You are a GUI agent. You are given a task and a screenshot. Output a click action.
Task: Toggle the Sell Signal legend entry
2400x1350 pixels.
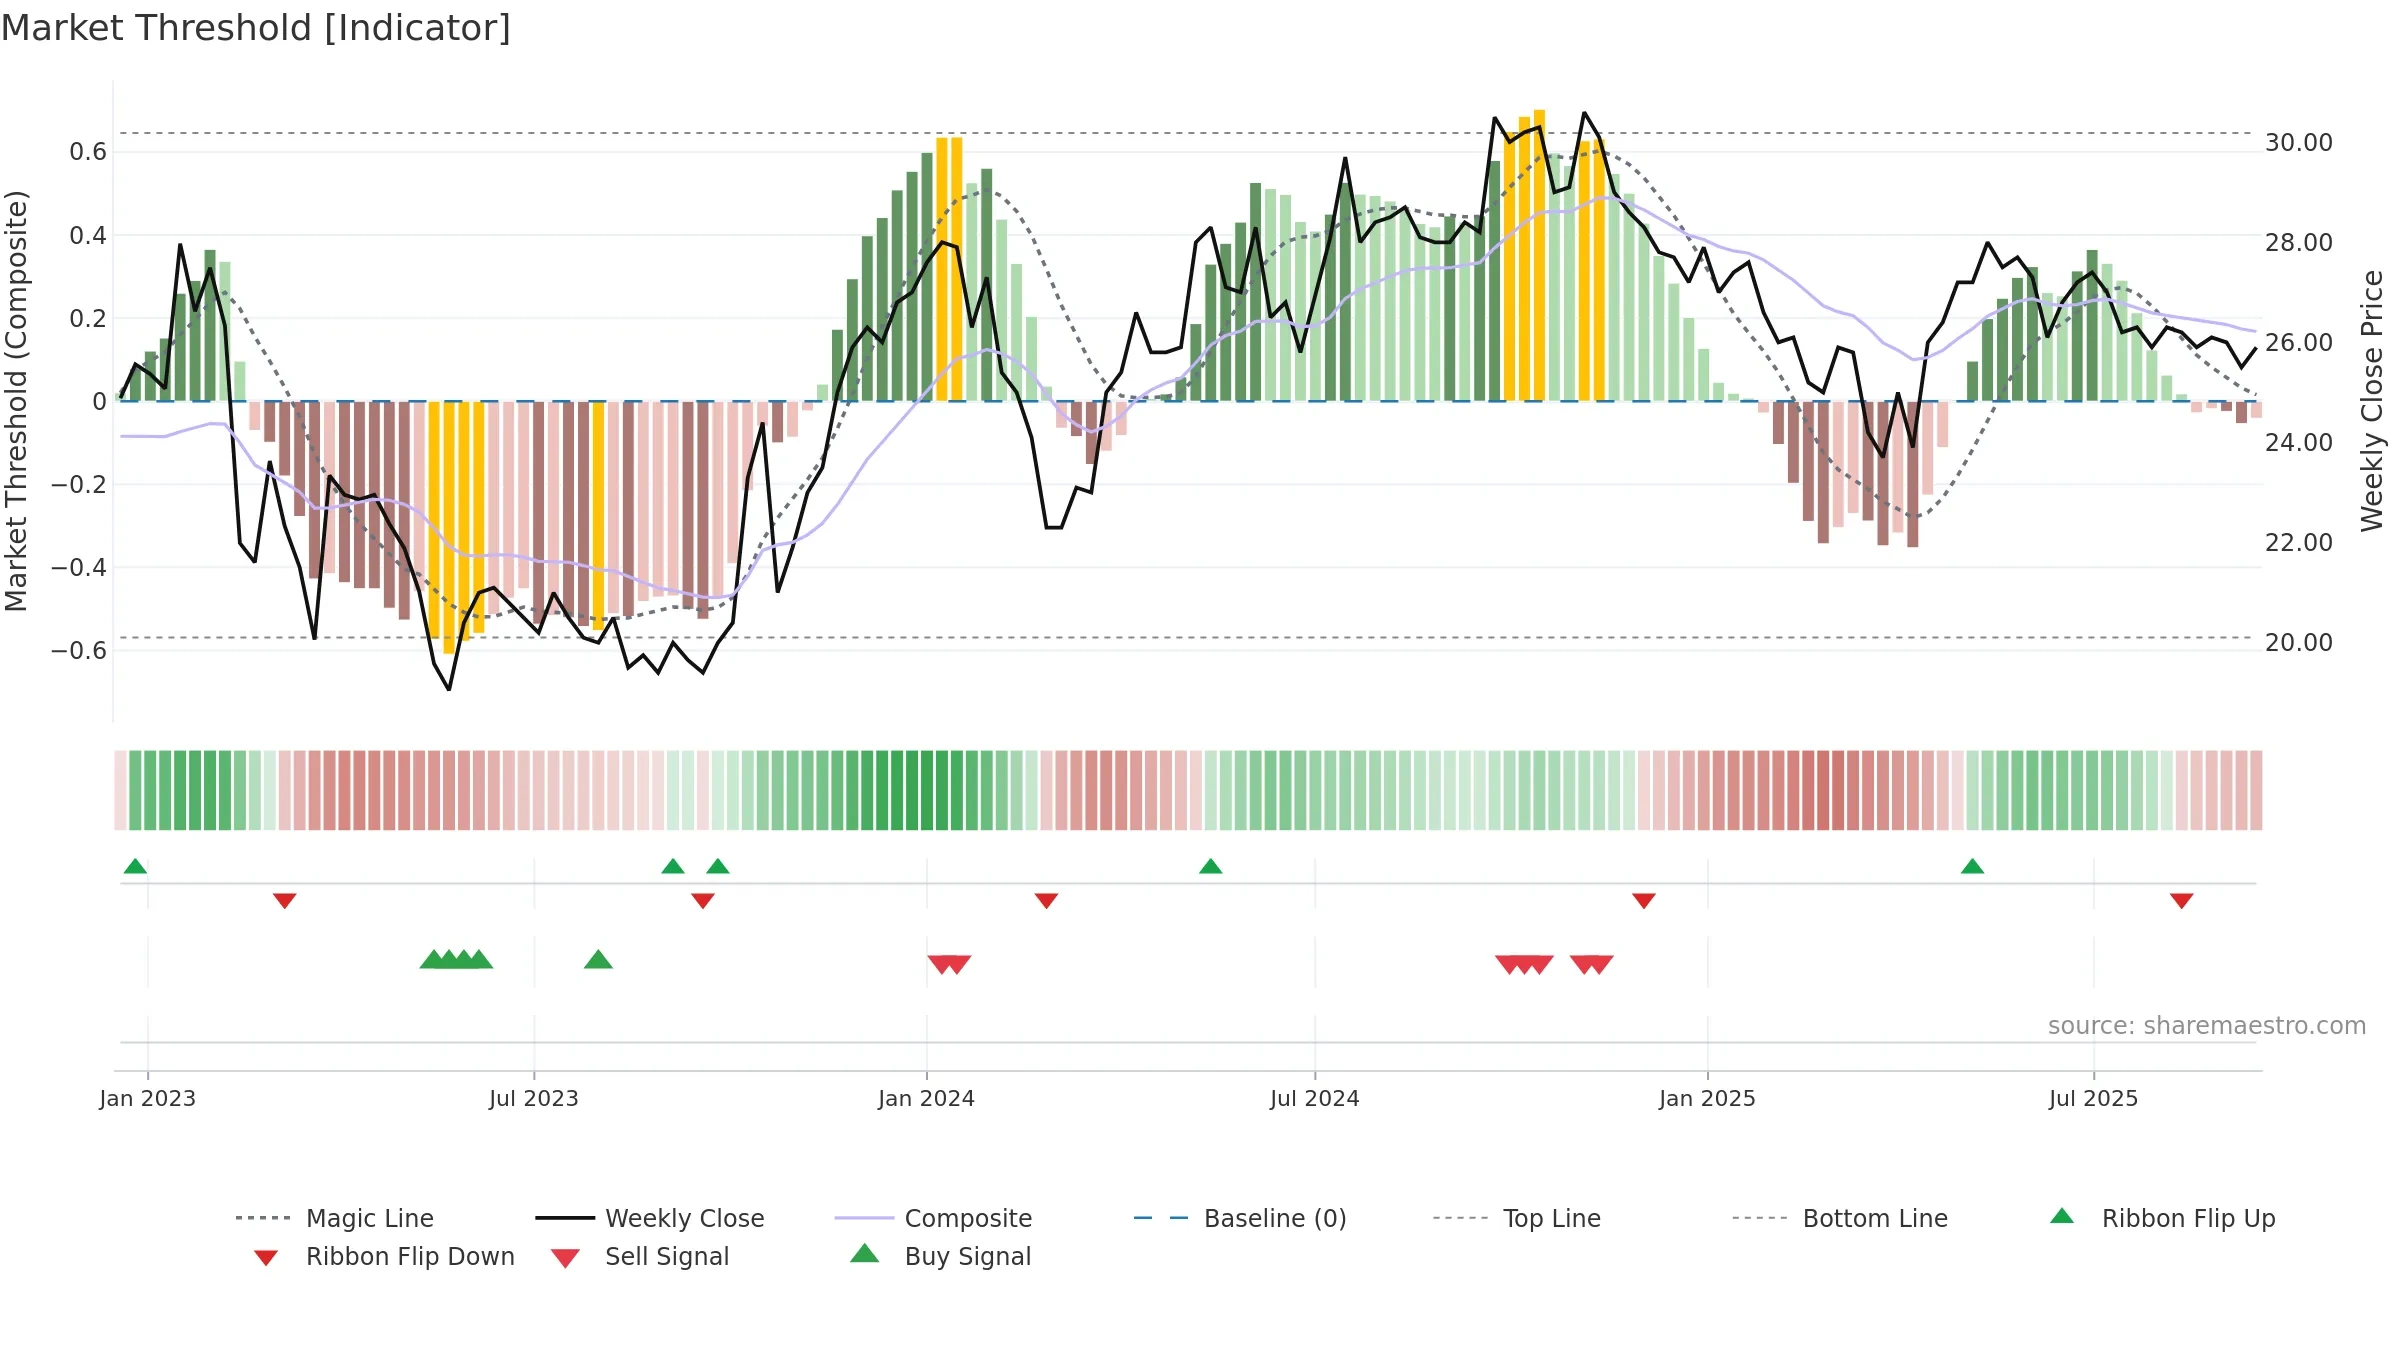pos(640,1256)
